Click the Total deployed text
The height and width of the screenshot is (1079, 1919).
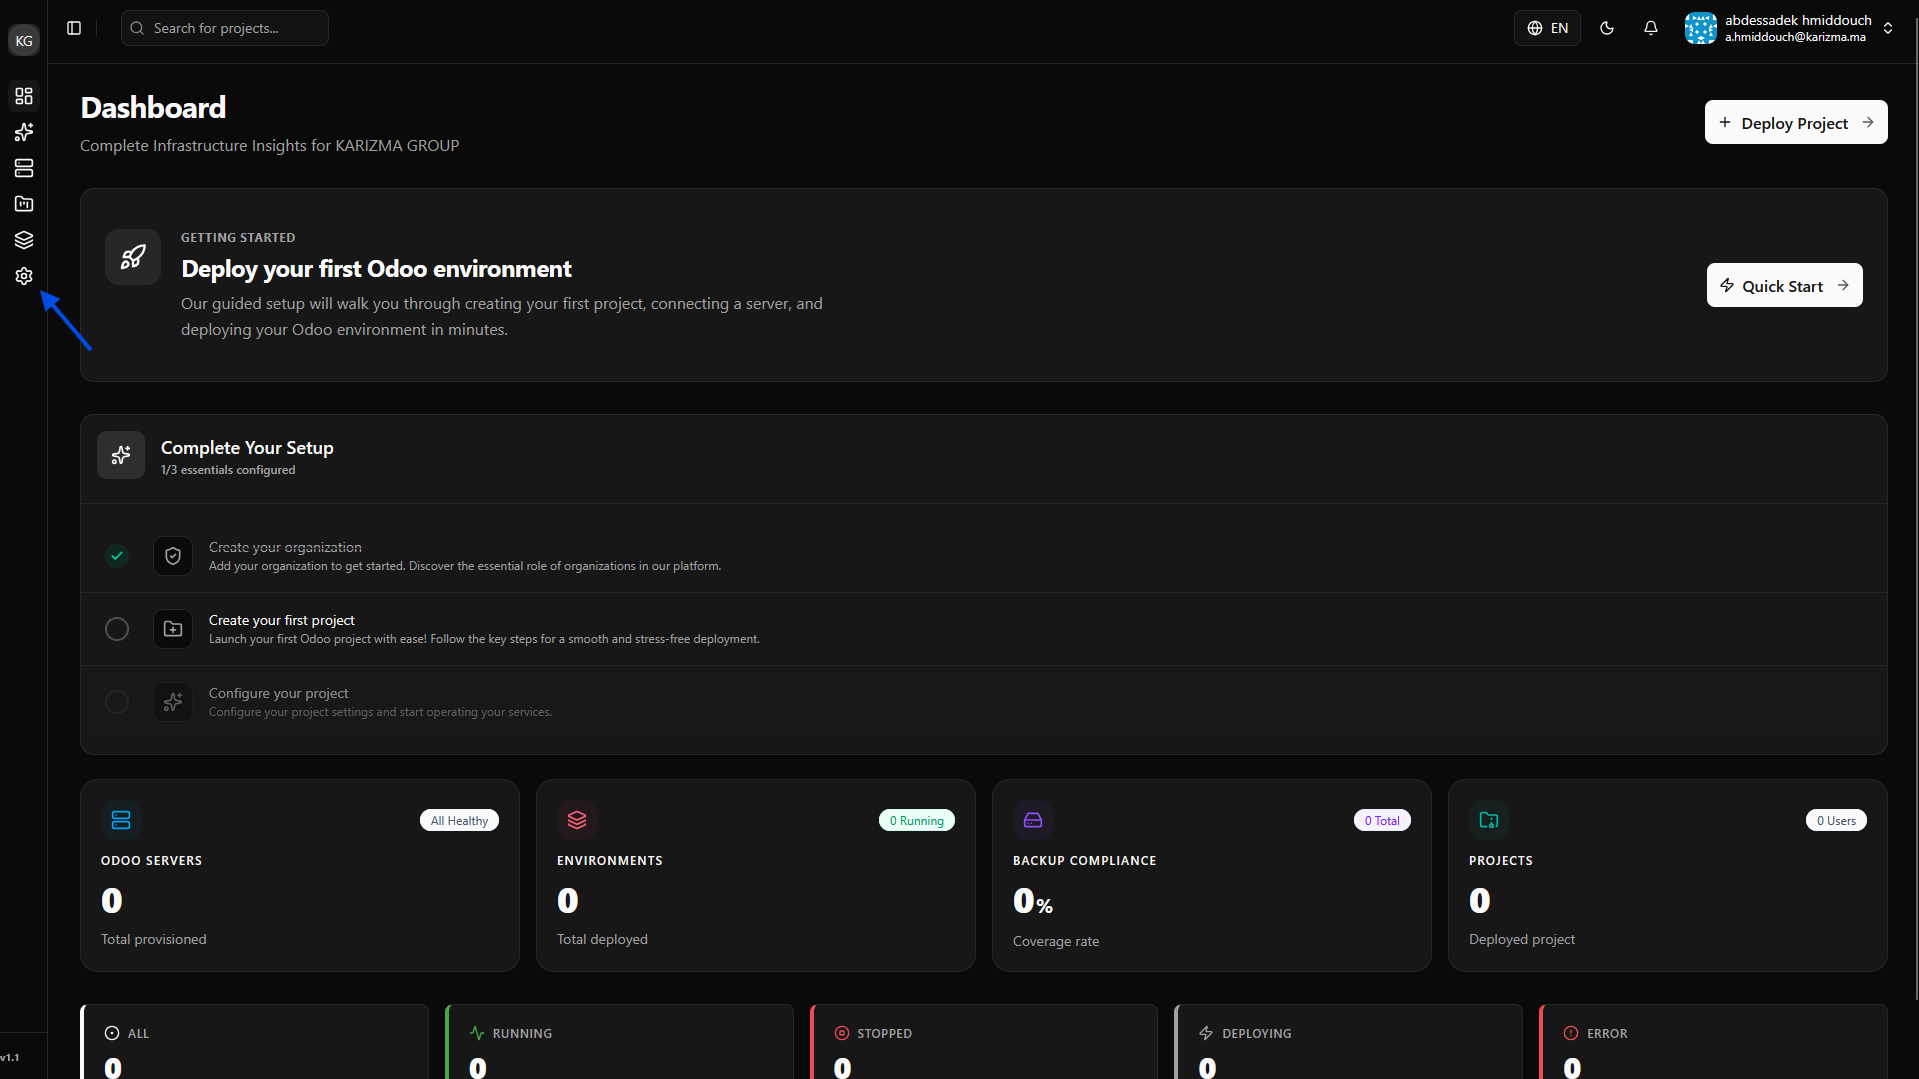[x=602, y=939]
